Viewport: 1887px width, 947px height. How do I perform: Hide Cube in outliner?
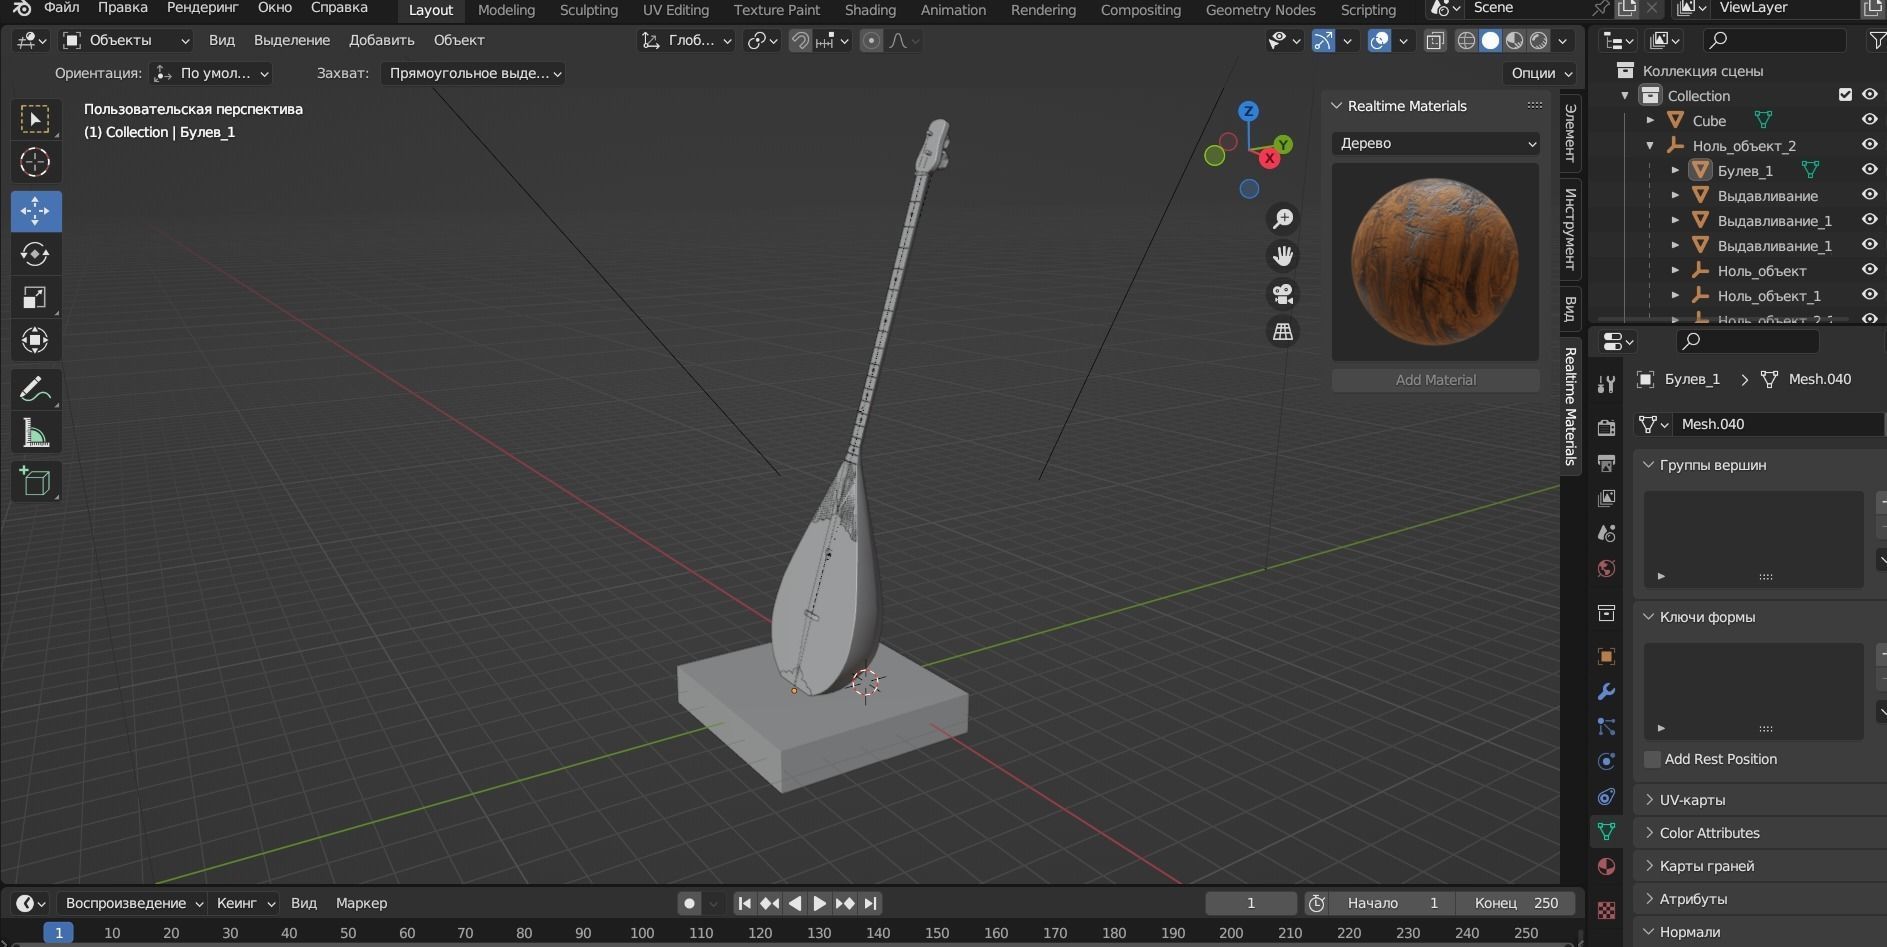[x=1869, y=120]
